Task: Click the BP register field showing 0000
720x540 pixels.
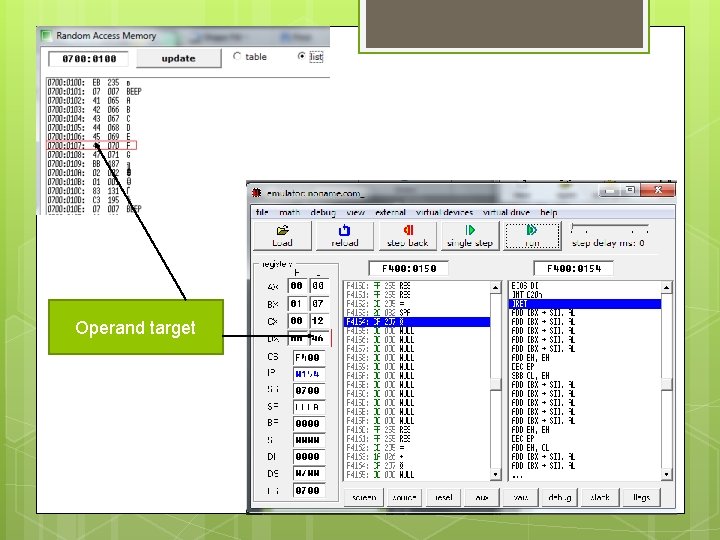Action: coord(309,423)
